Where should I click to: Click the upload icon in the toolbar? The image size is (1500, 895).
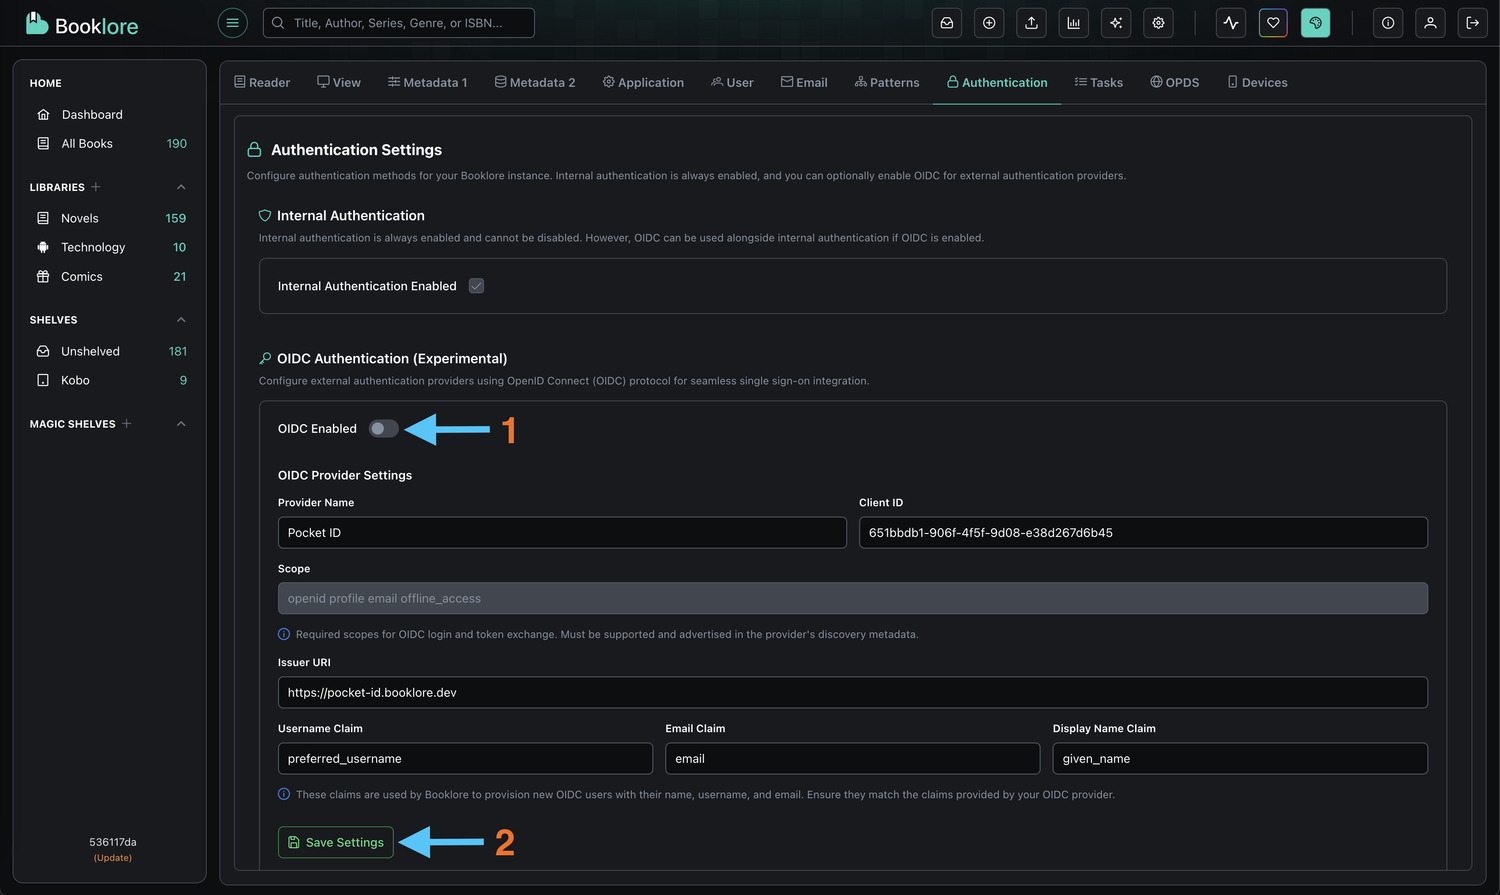tap(1031, 22)
